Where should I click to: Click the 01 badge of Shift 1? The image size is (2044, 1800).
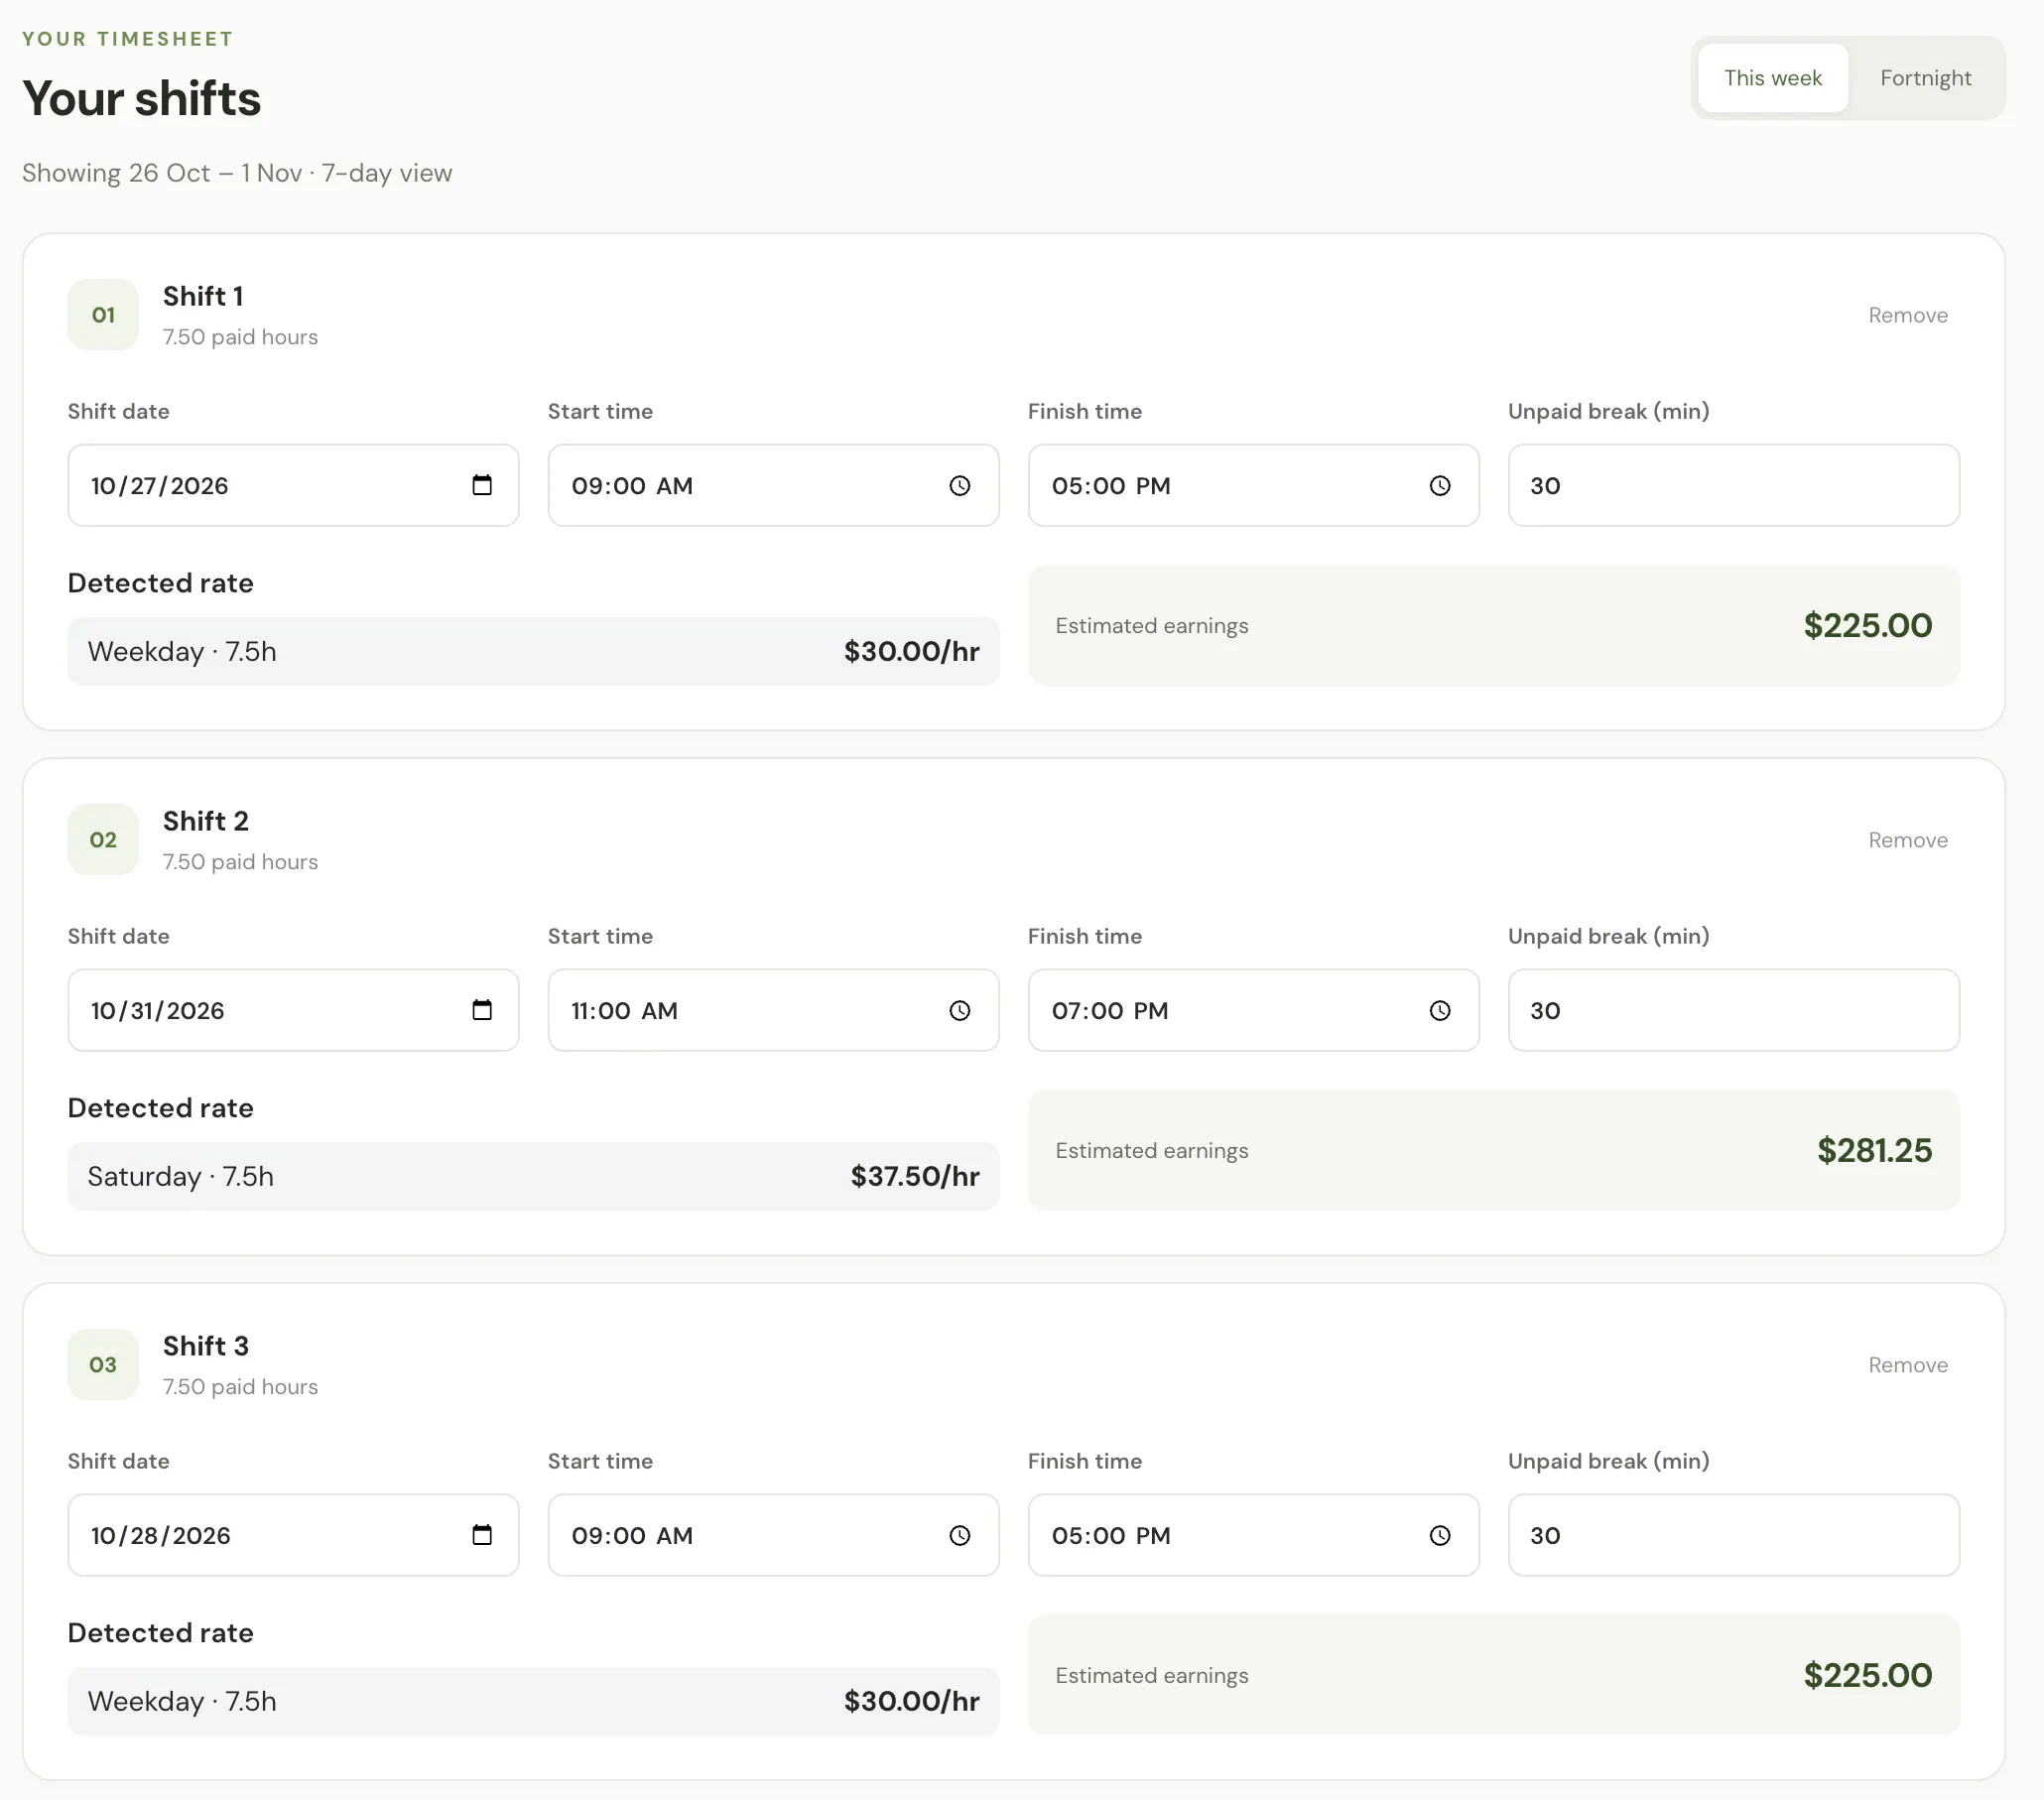[x=103, y=315]
